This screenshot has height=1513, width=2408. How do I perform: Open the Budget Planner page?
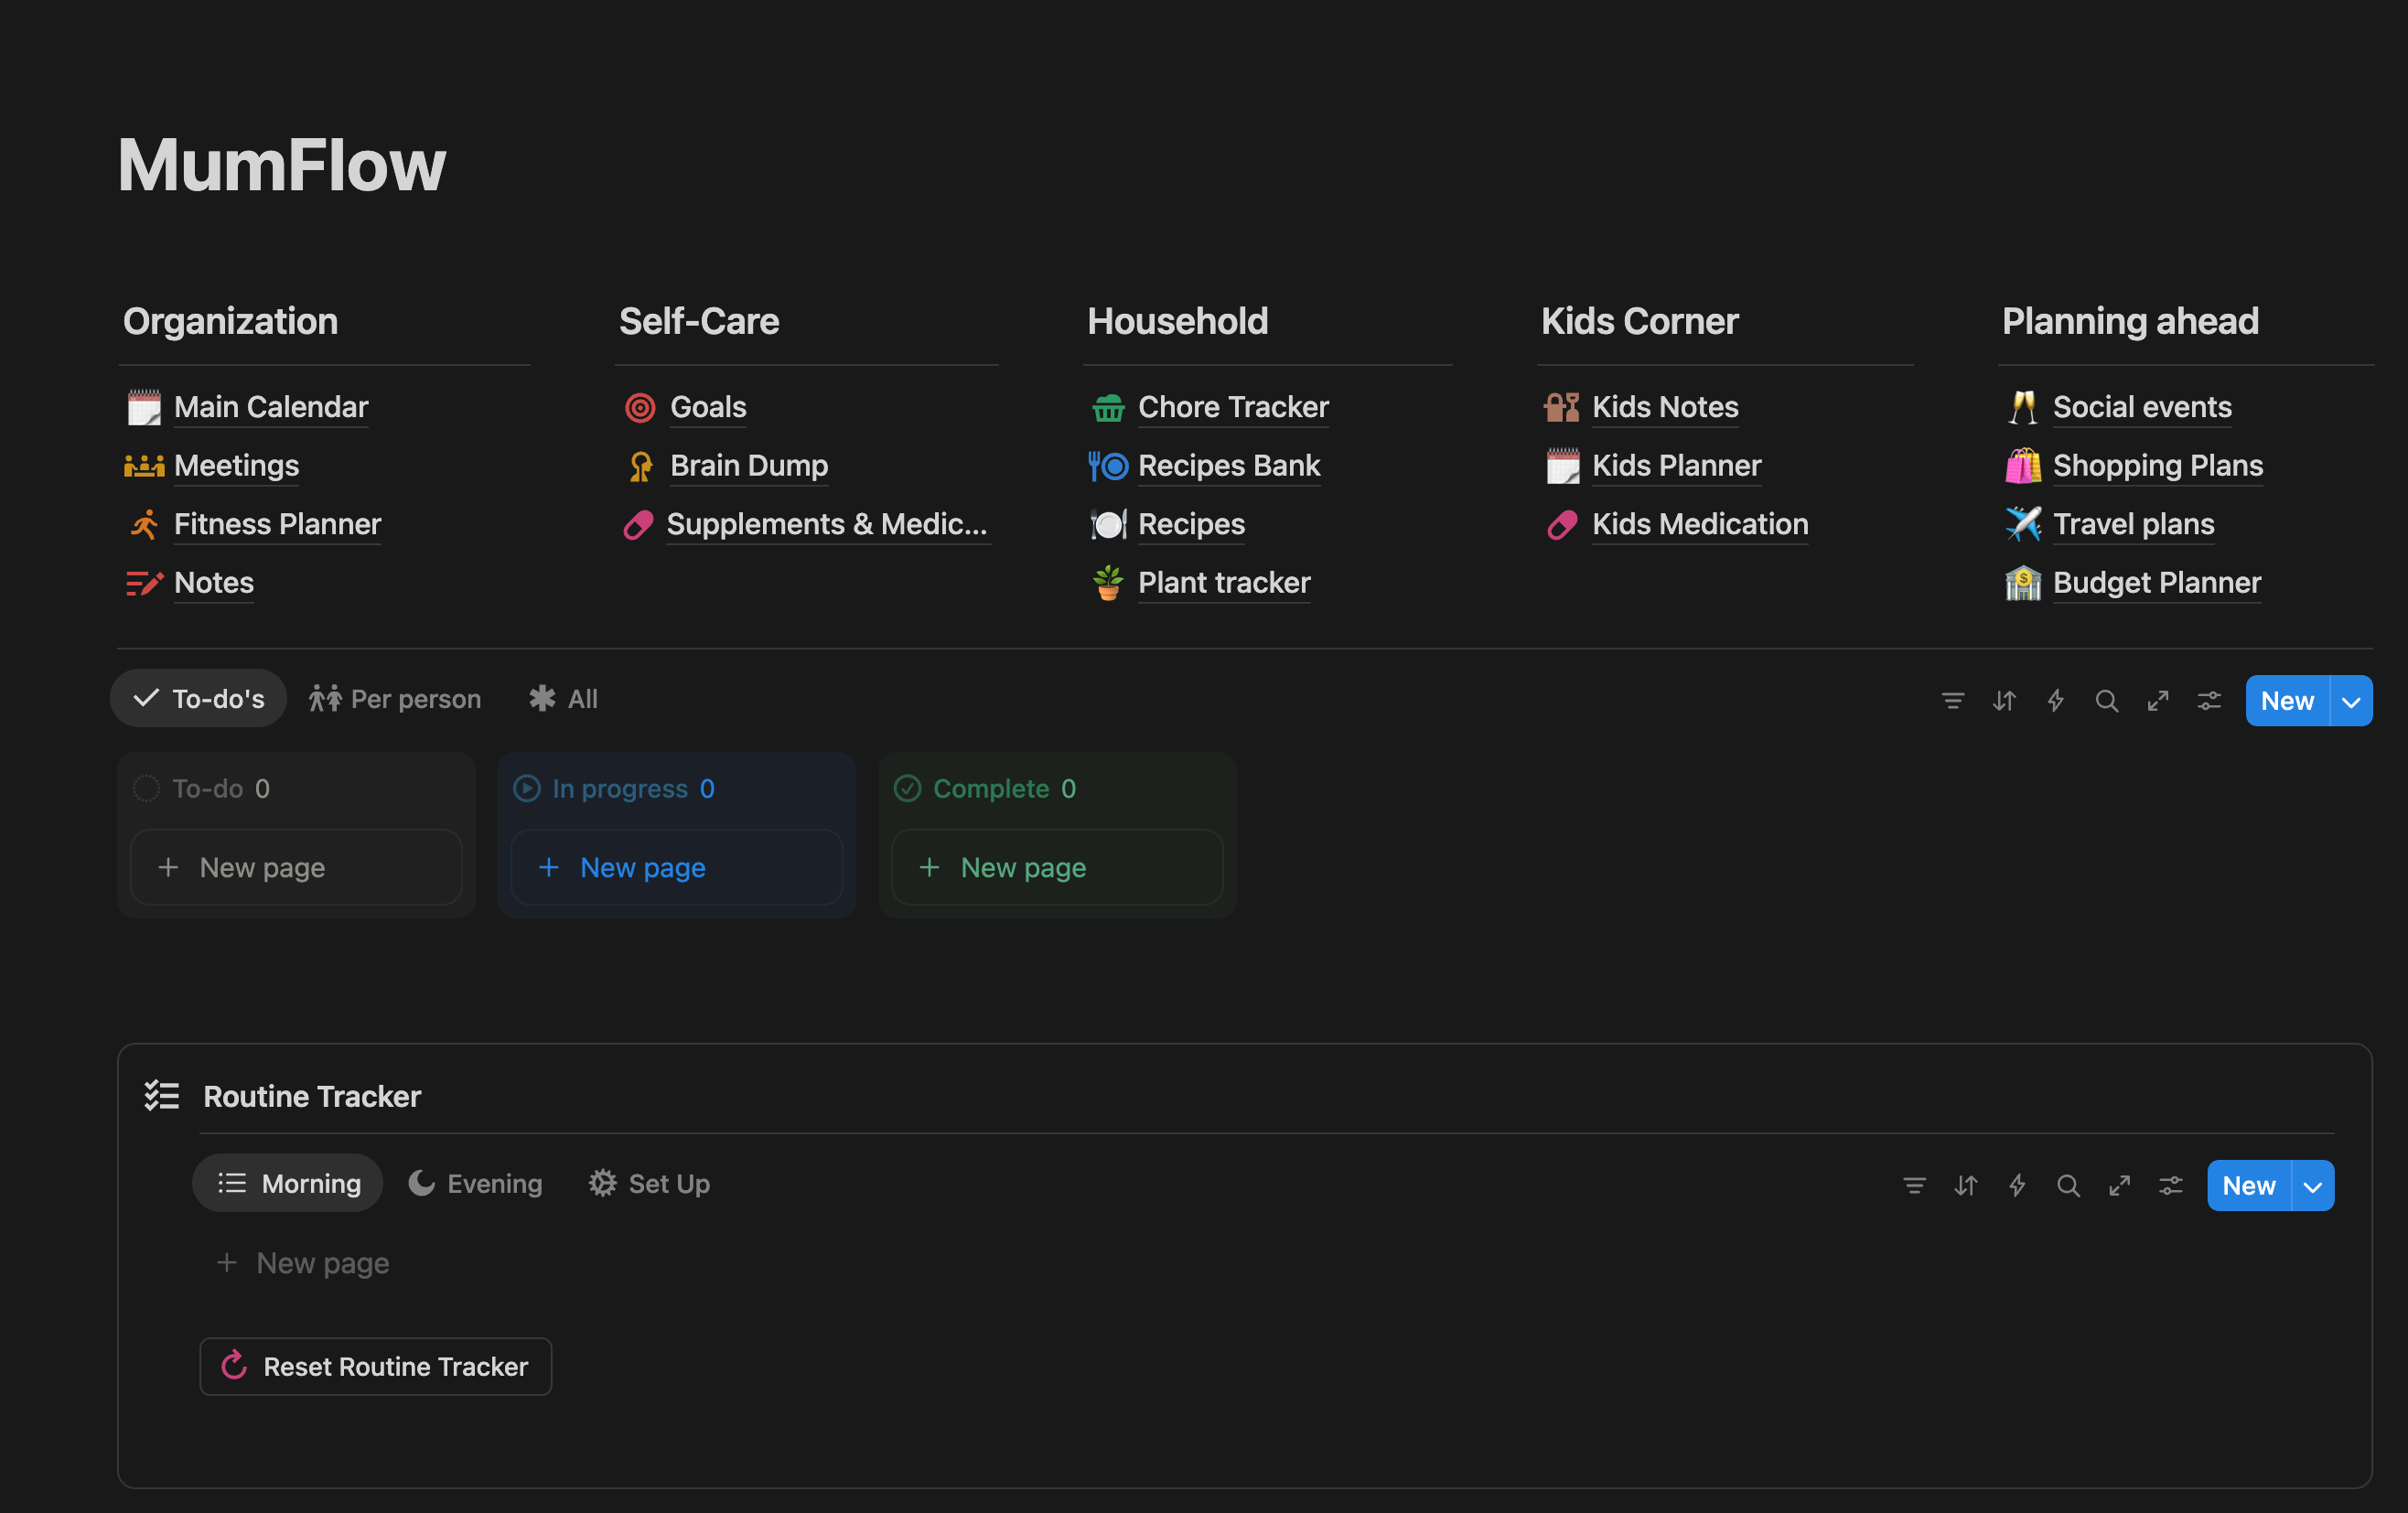[2156, 583]
